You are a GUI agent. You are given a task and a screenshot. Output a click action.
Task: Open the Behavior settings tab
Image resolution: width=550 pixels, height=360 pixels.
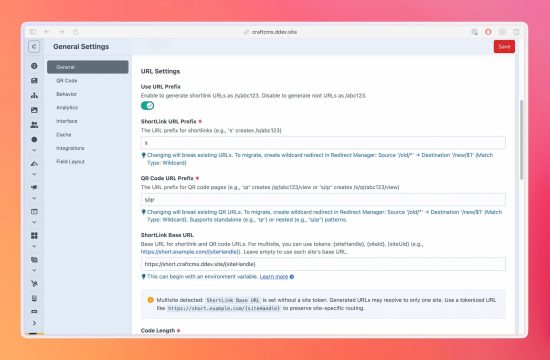(88, 94)
